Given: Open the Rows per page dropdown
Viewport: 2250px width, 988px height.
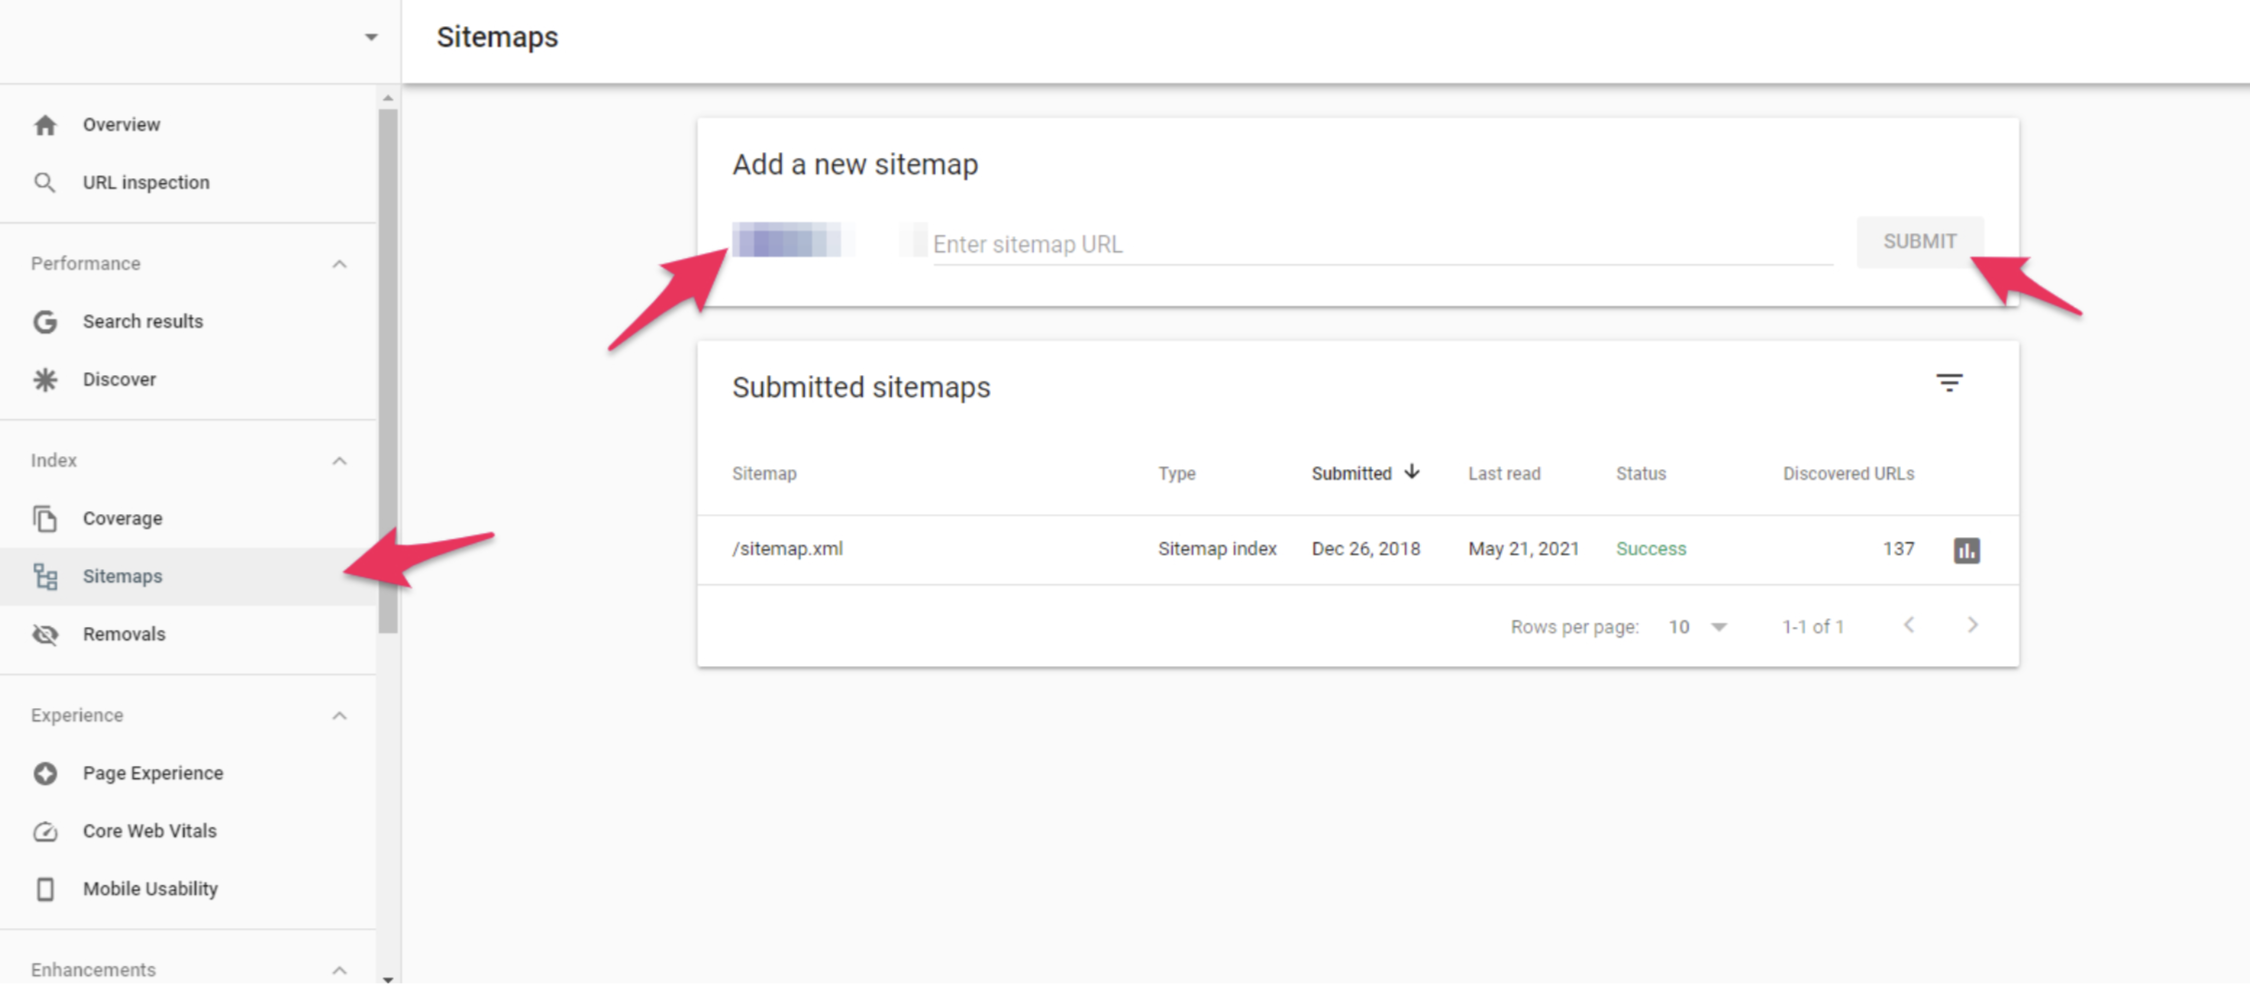Looking at the screenshot, I should click(1698, 627).
